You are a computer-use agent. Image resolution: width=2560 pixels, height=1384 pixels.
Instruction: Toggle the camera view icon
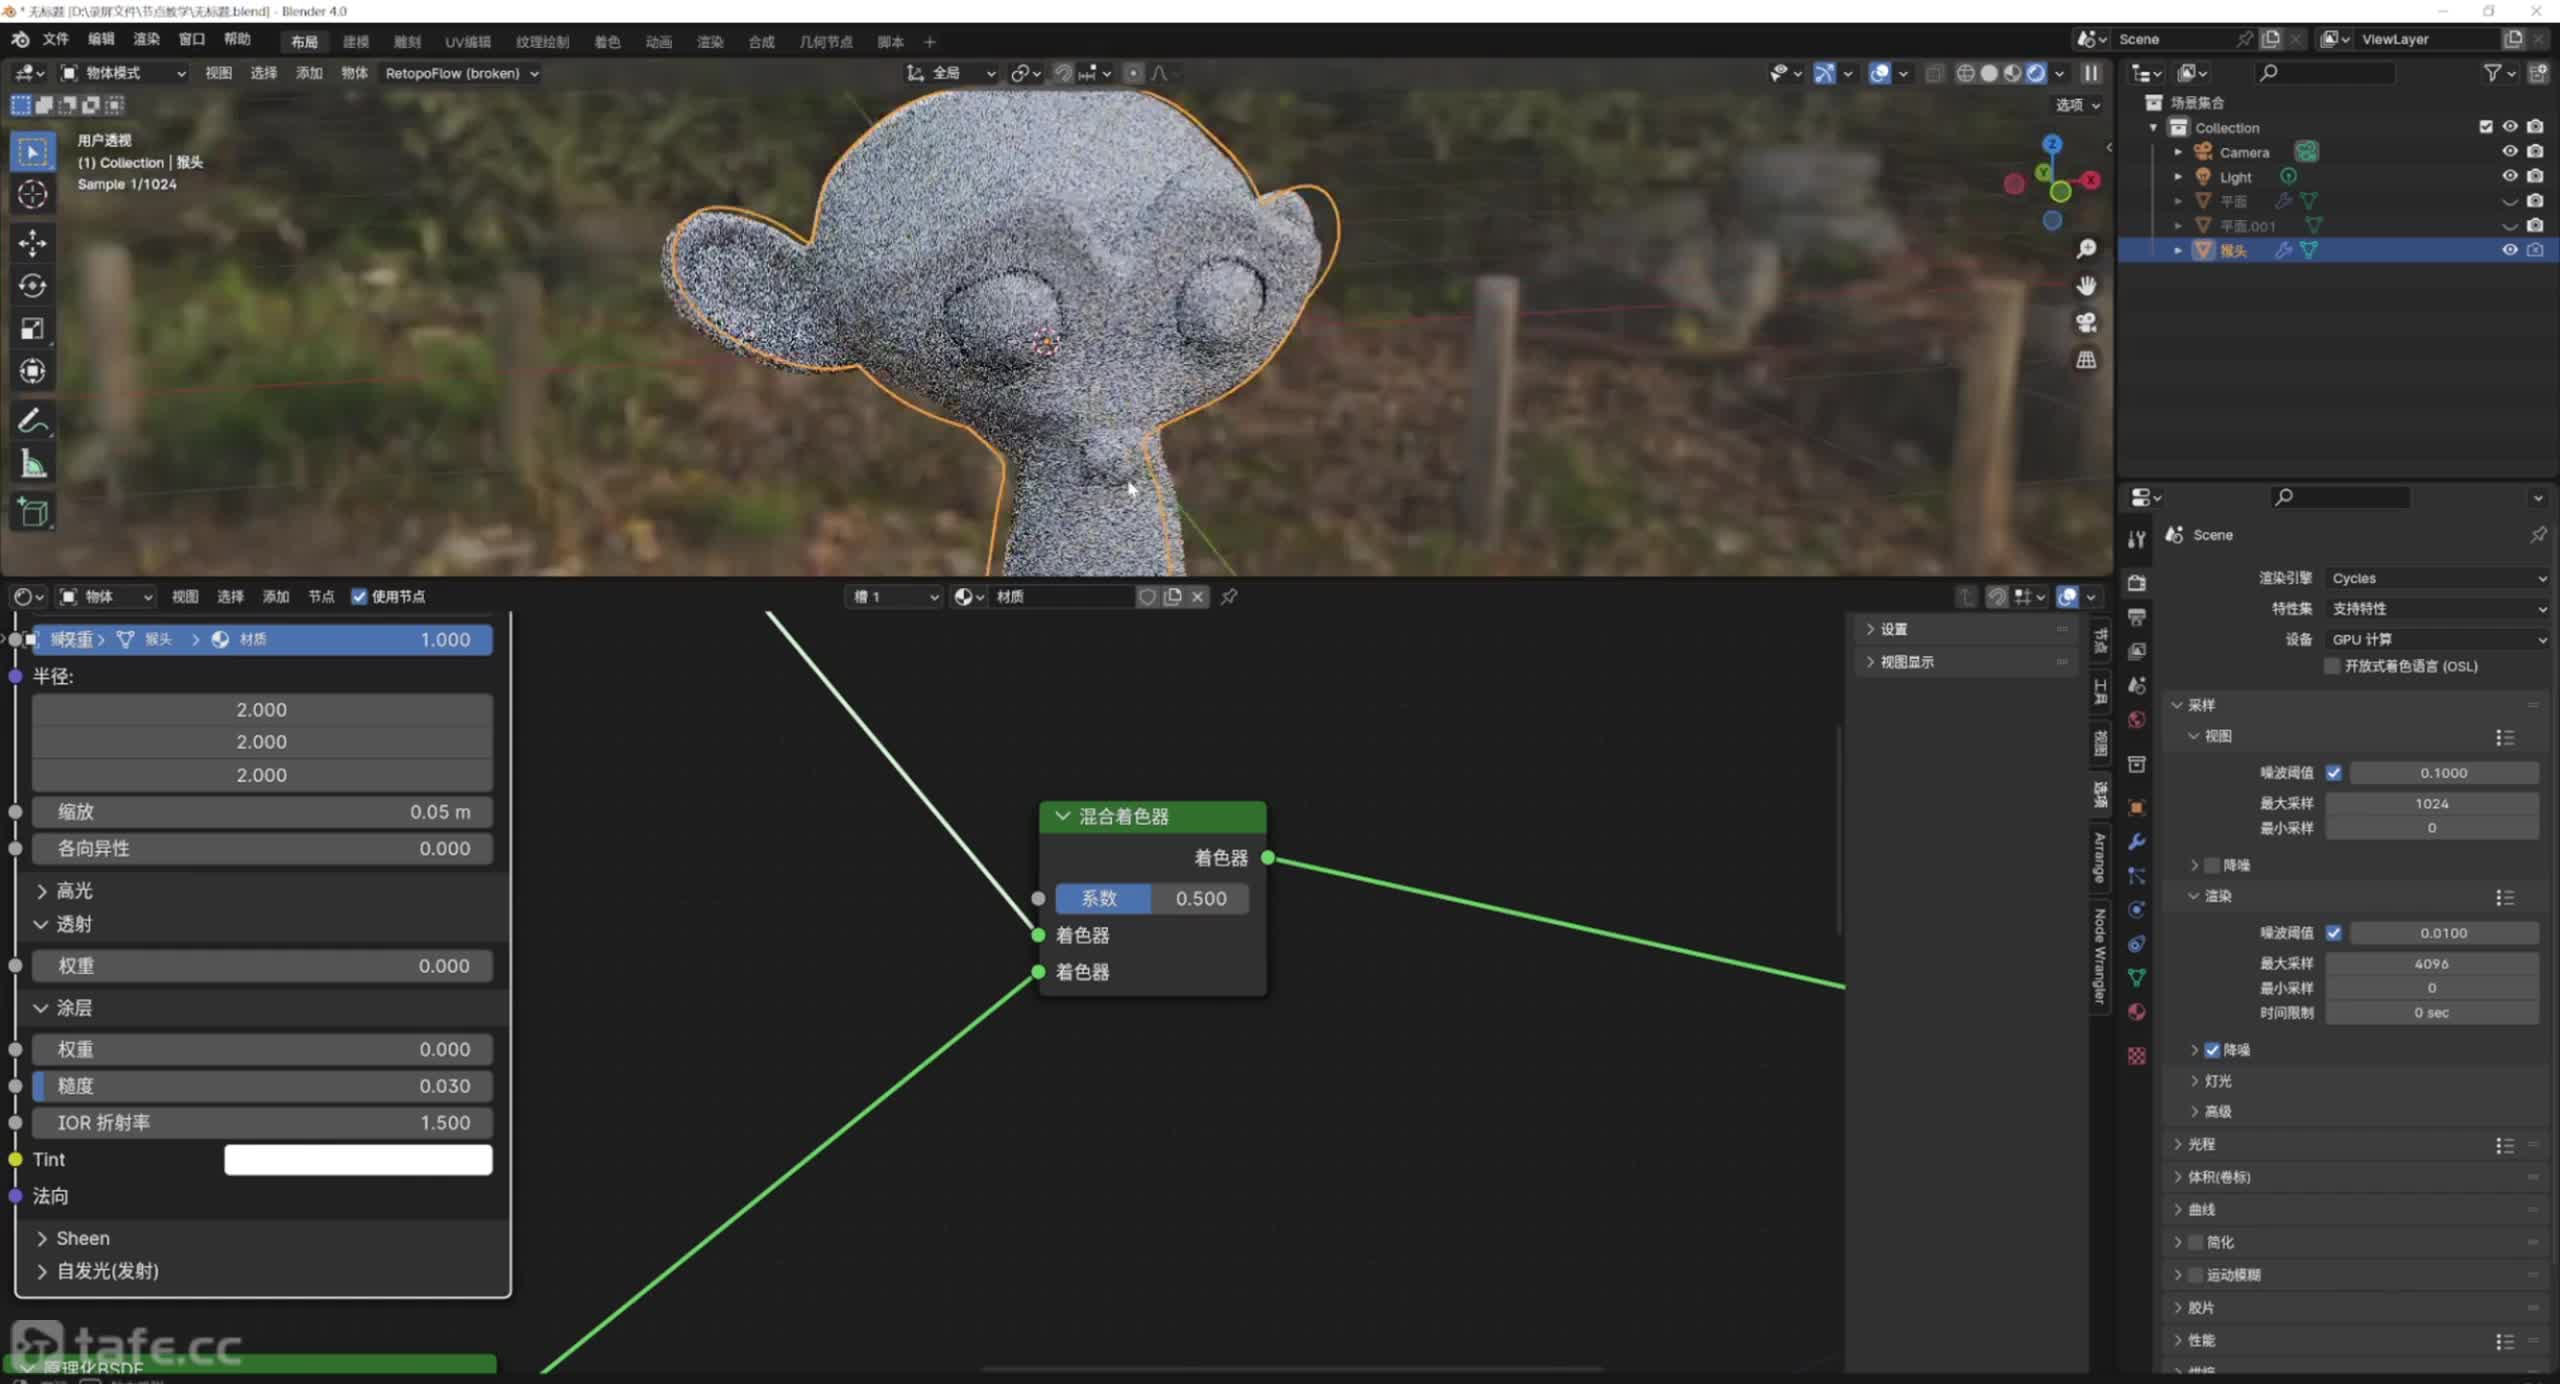coord(2086,322)
